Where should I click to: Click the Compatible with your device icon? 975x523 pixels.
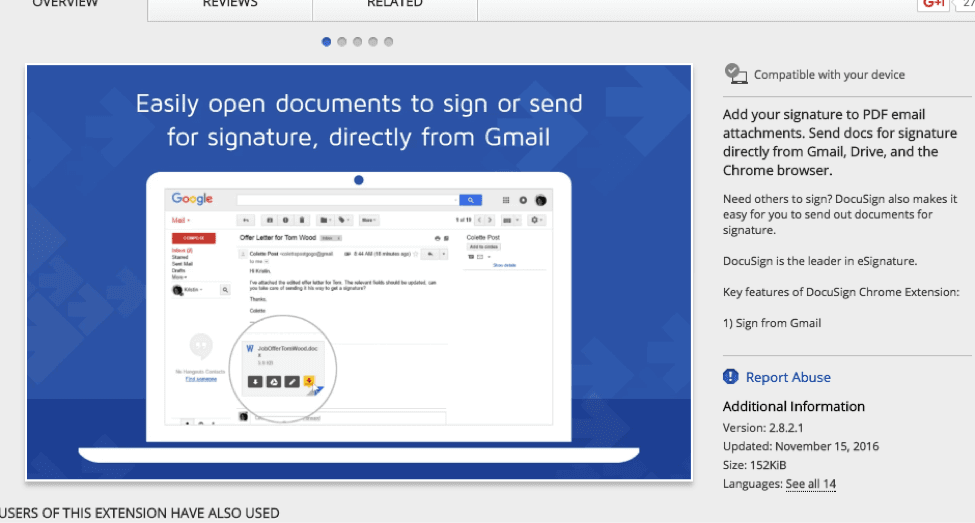click(x=735, y=73)
